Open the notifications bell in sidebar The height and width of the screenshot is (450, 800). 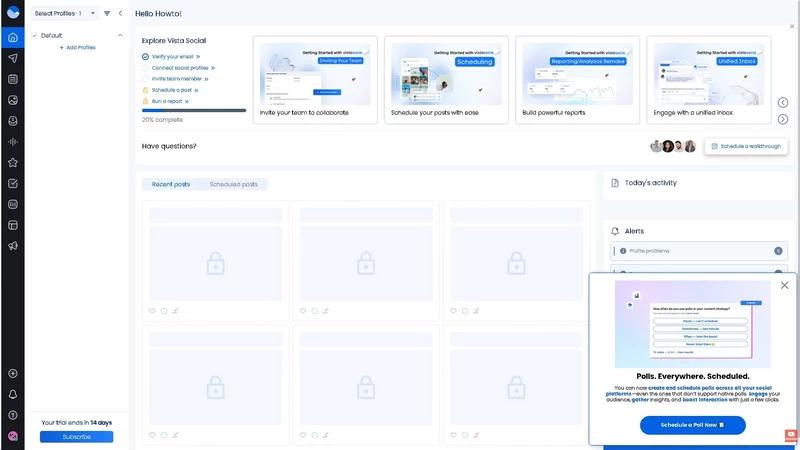click(x=13, y=394)
